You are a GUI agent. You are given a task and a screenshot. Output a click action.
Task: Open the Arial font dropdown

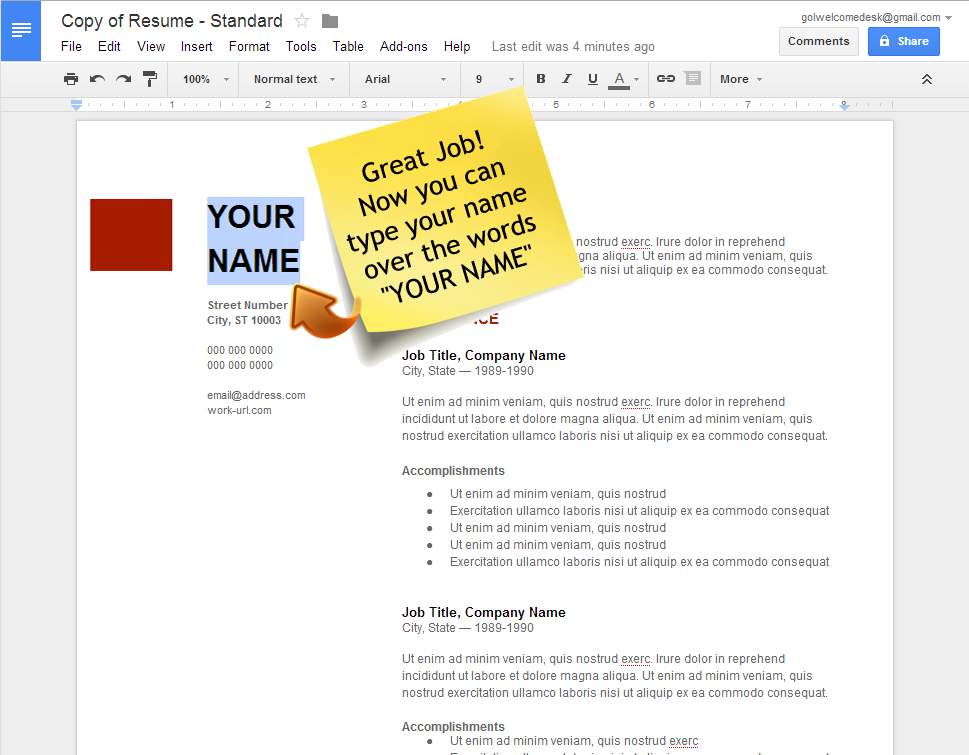[x=405, y=79]
